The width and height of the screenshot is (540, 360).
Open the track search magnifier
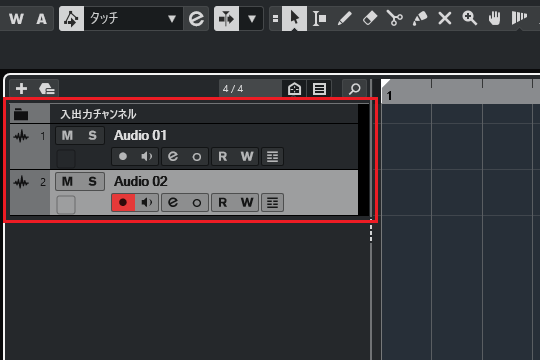pyautogui.click(x=354, y=89)
